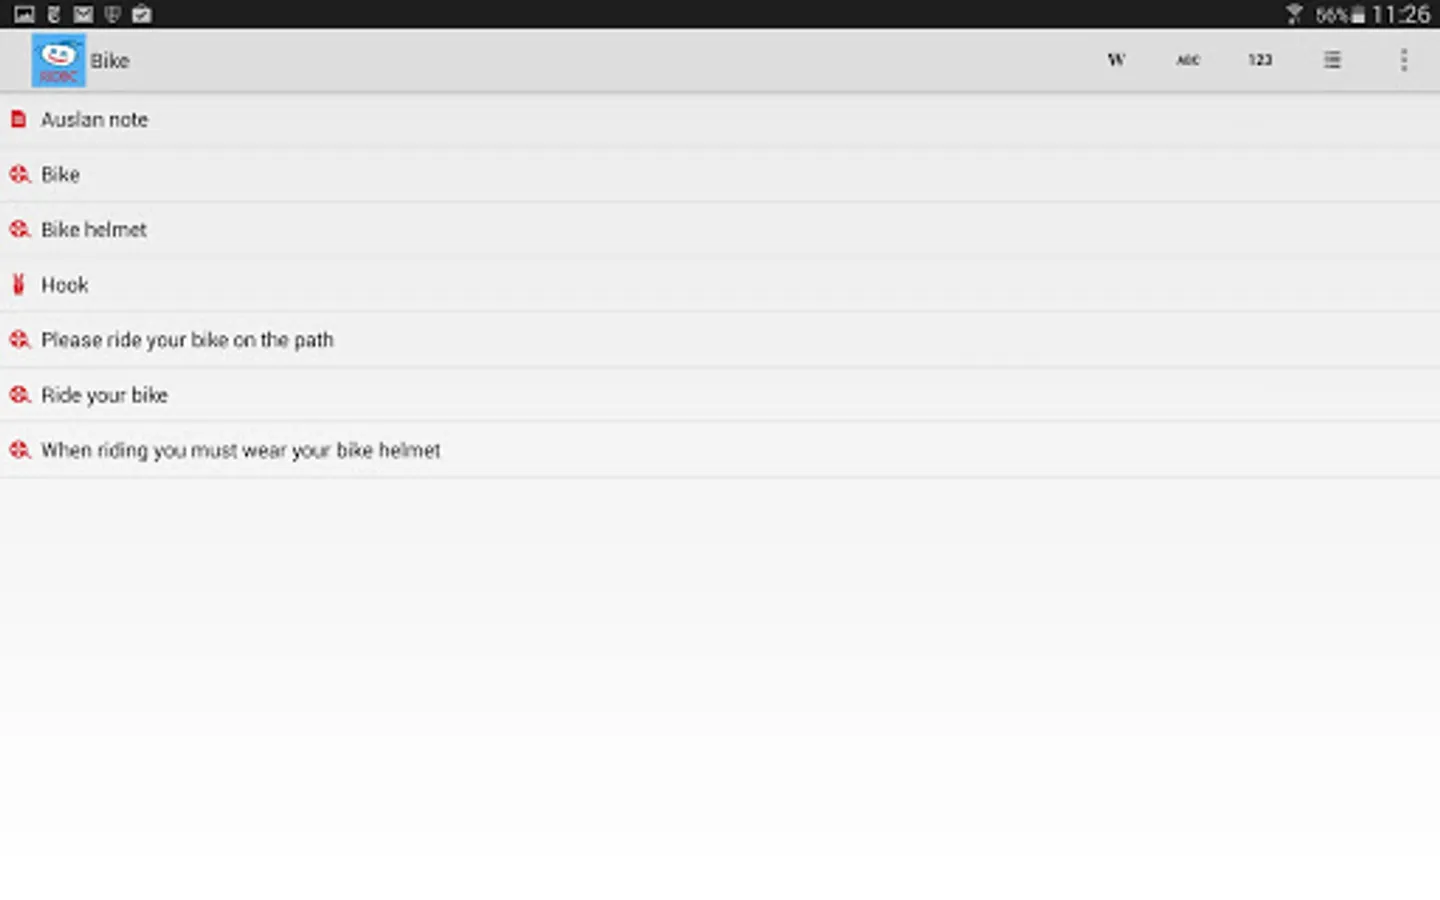Viewport: 1440px width, 900px height.
Task: Tap the icon beside When riding you must
Action: tap(20, 449)
